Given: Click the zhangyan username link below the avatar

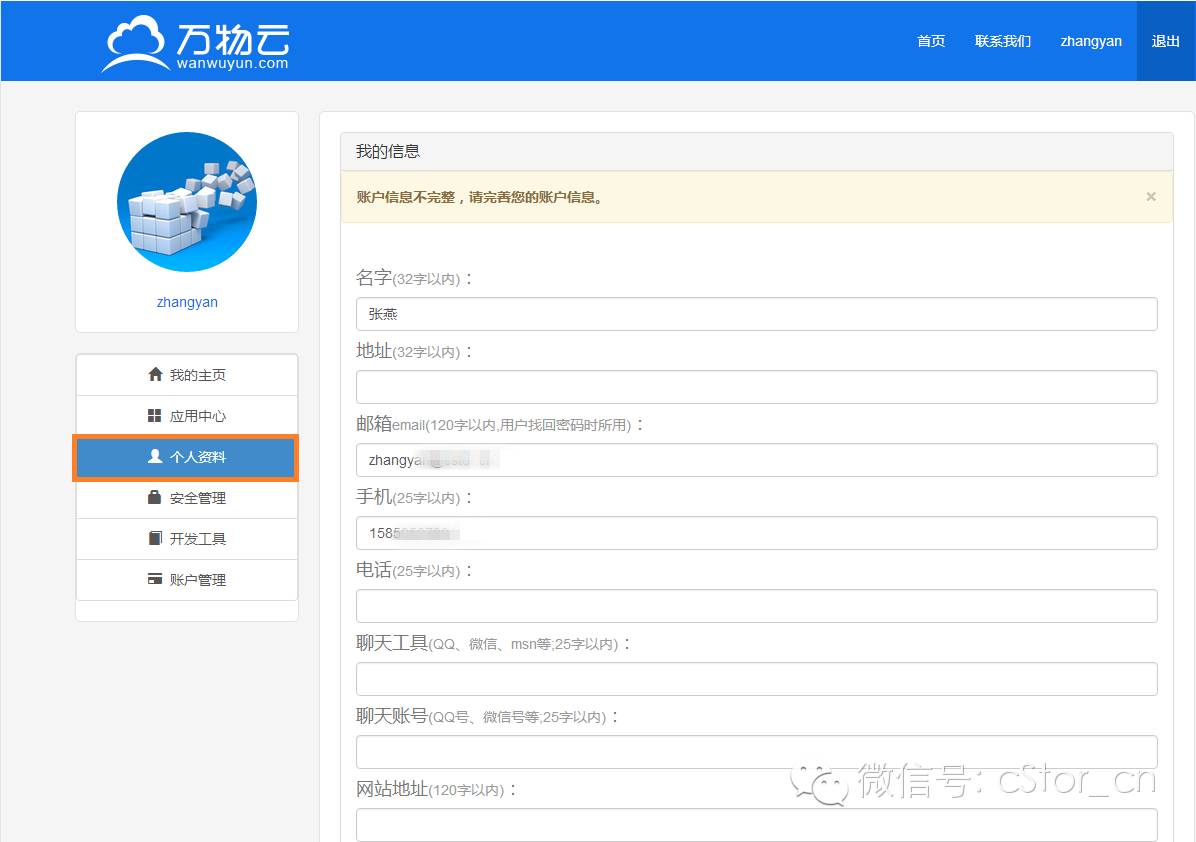Looking at the screenshot, I should (x=186, y=301).
